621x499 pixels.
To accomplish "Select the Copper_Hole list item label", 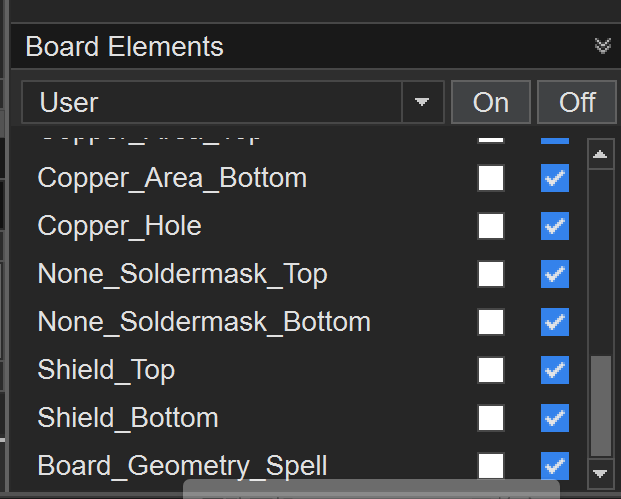I will point(119,226).
